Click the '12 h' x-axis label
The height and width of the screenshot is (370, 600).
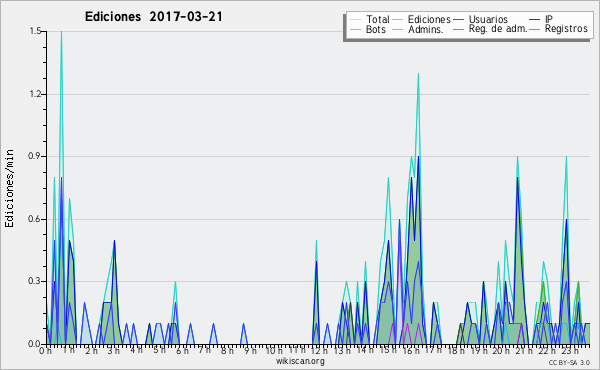(319, 351)
